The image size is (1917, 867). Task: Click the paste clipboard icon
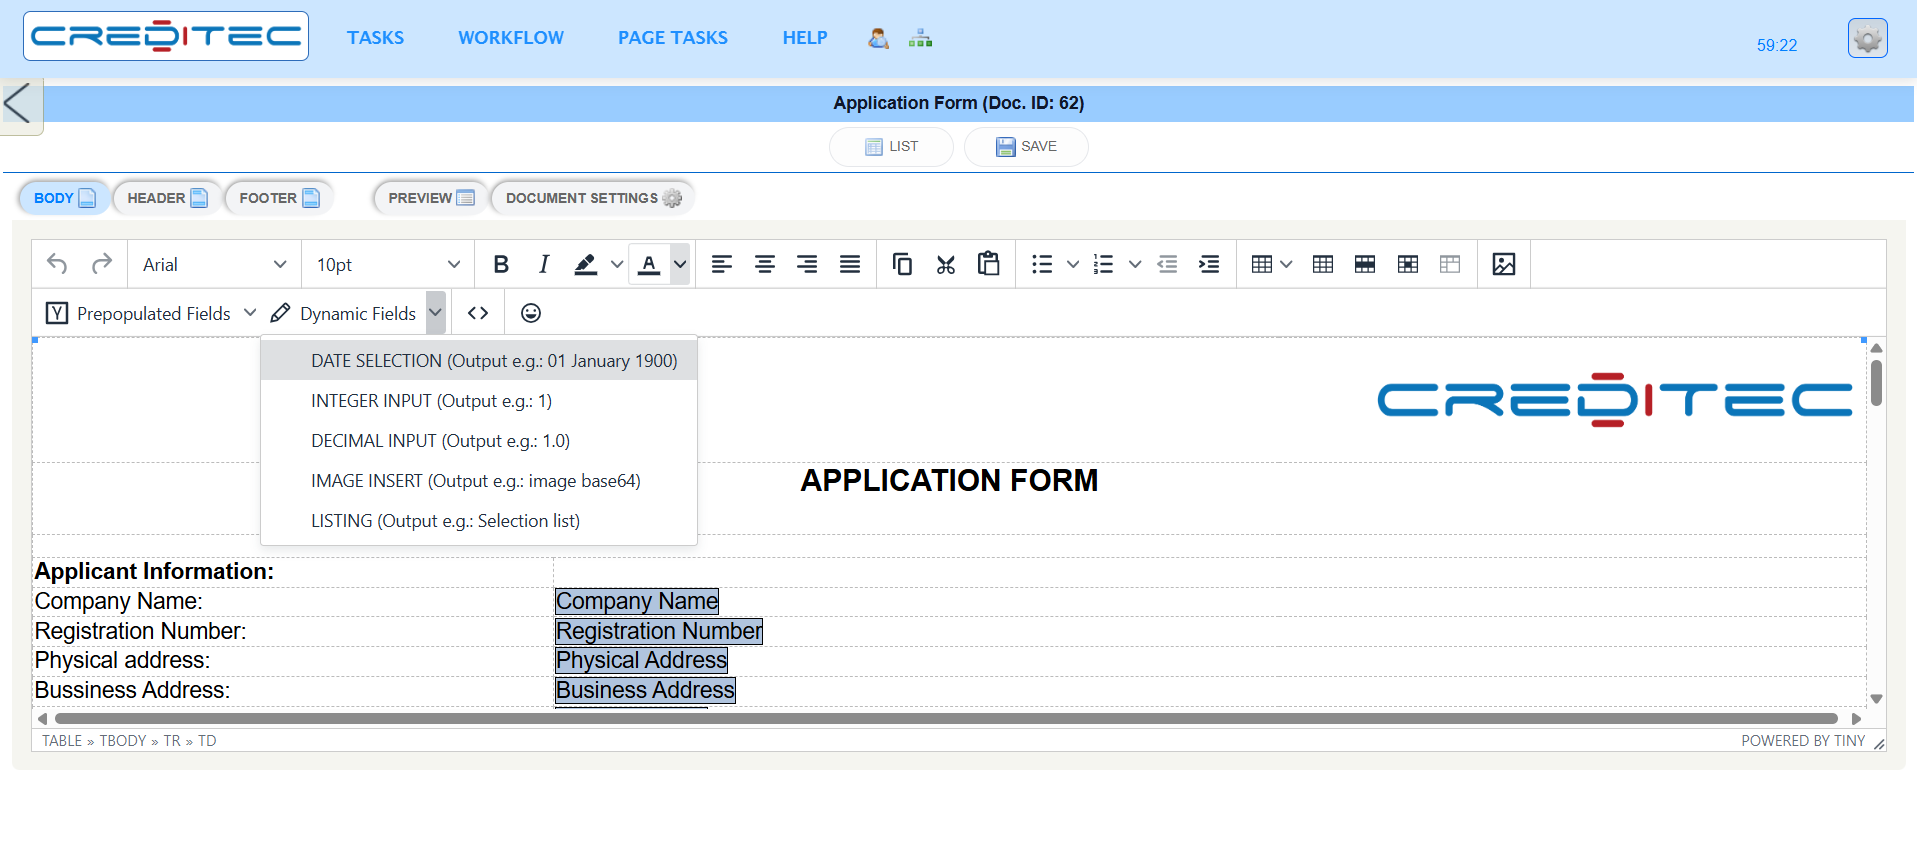(989, 264)
